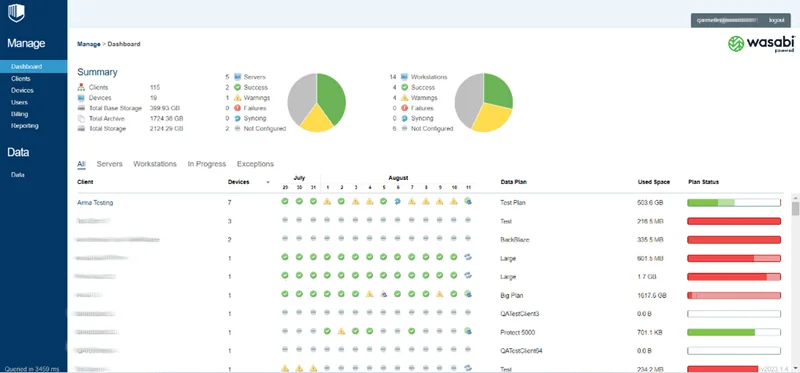This screenshot has height=373, width=800.
Task: Open Billing in the sidebar
Action: pyautogui.click(x=20, y=114)
